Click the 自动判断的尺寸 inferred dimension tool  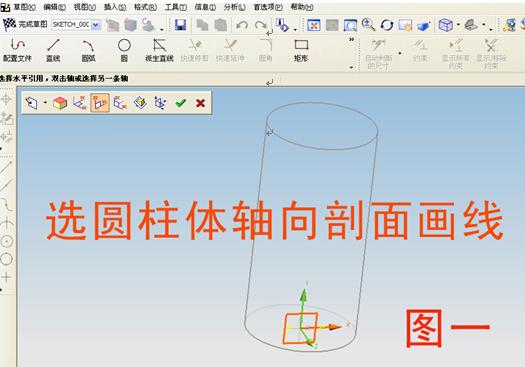tap(378, 54)
